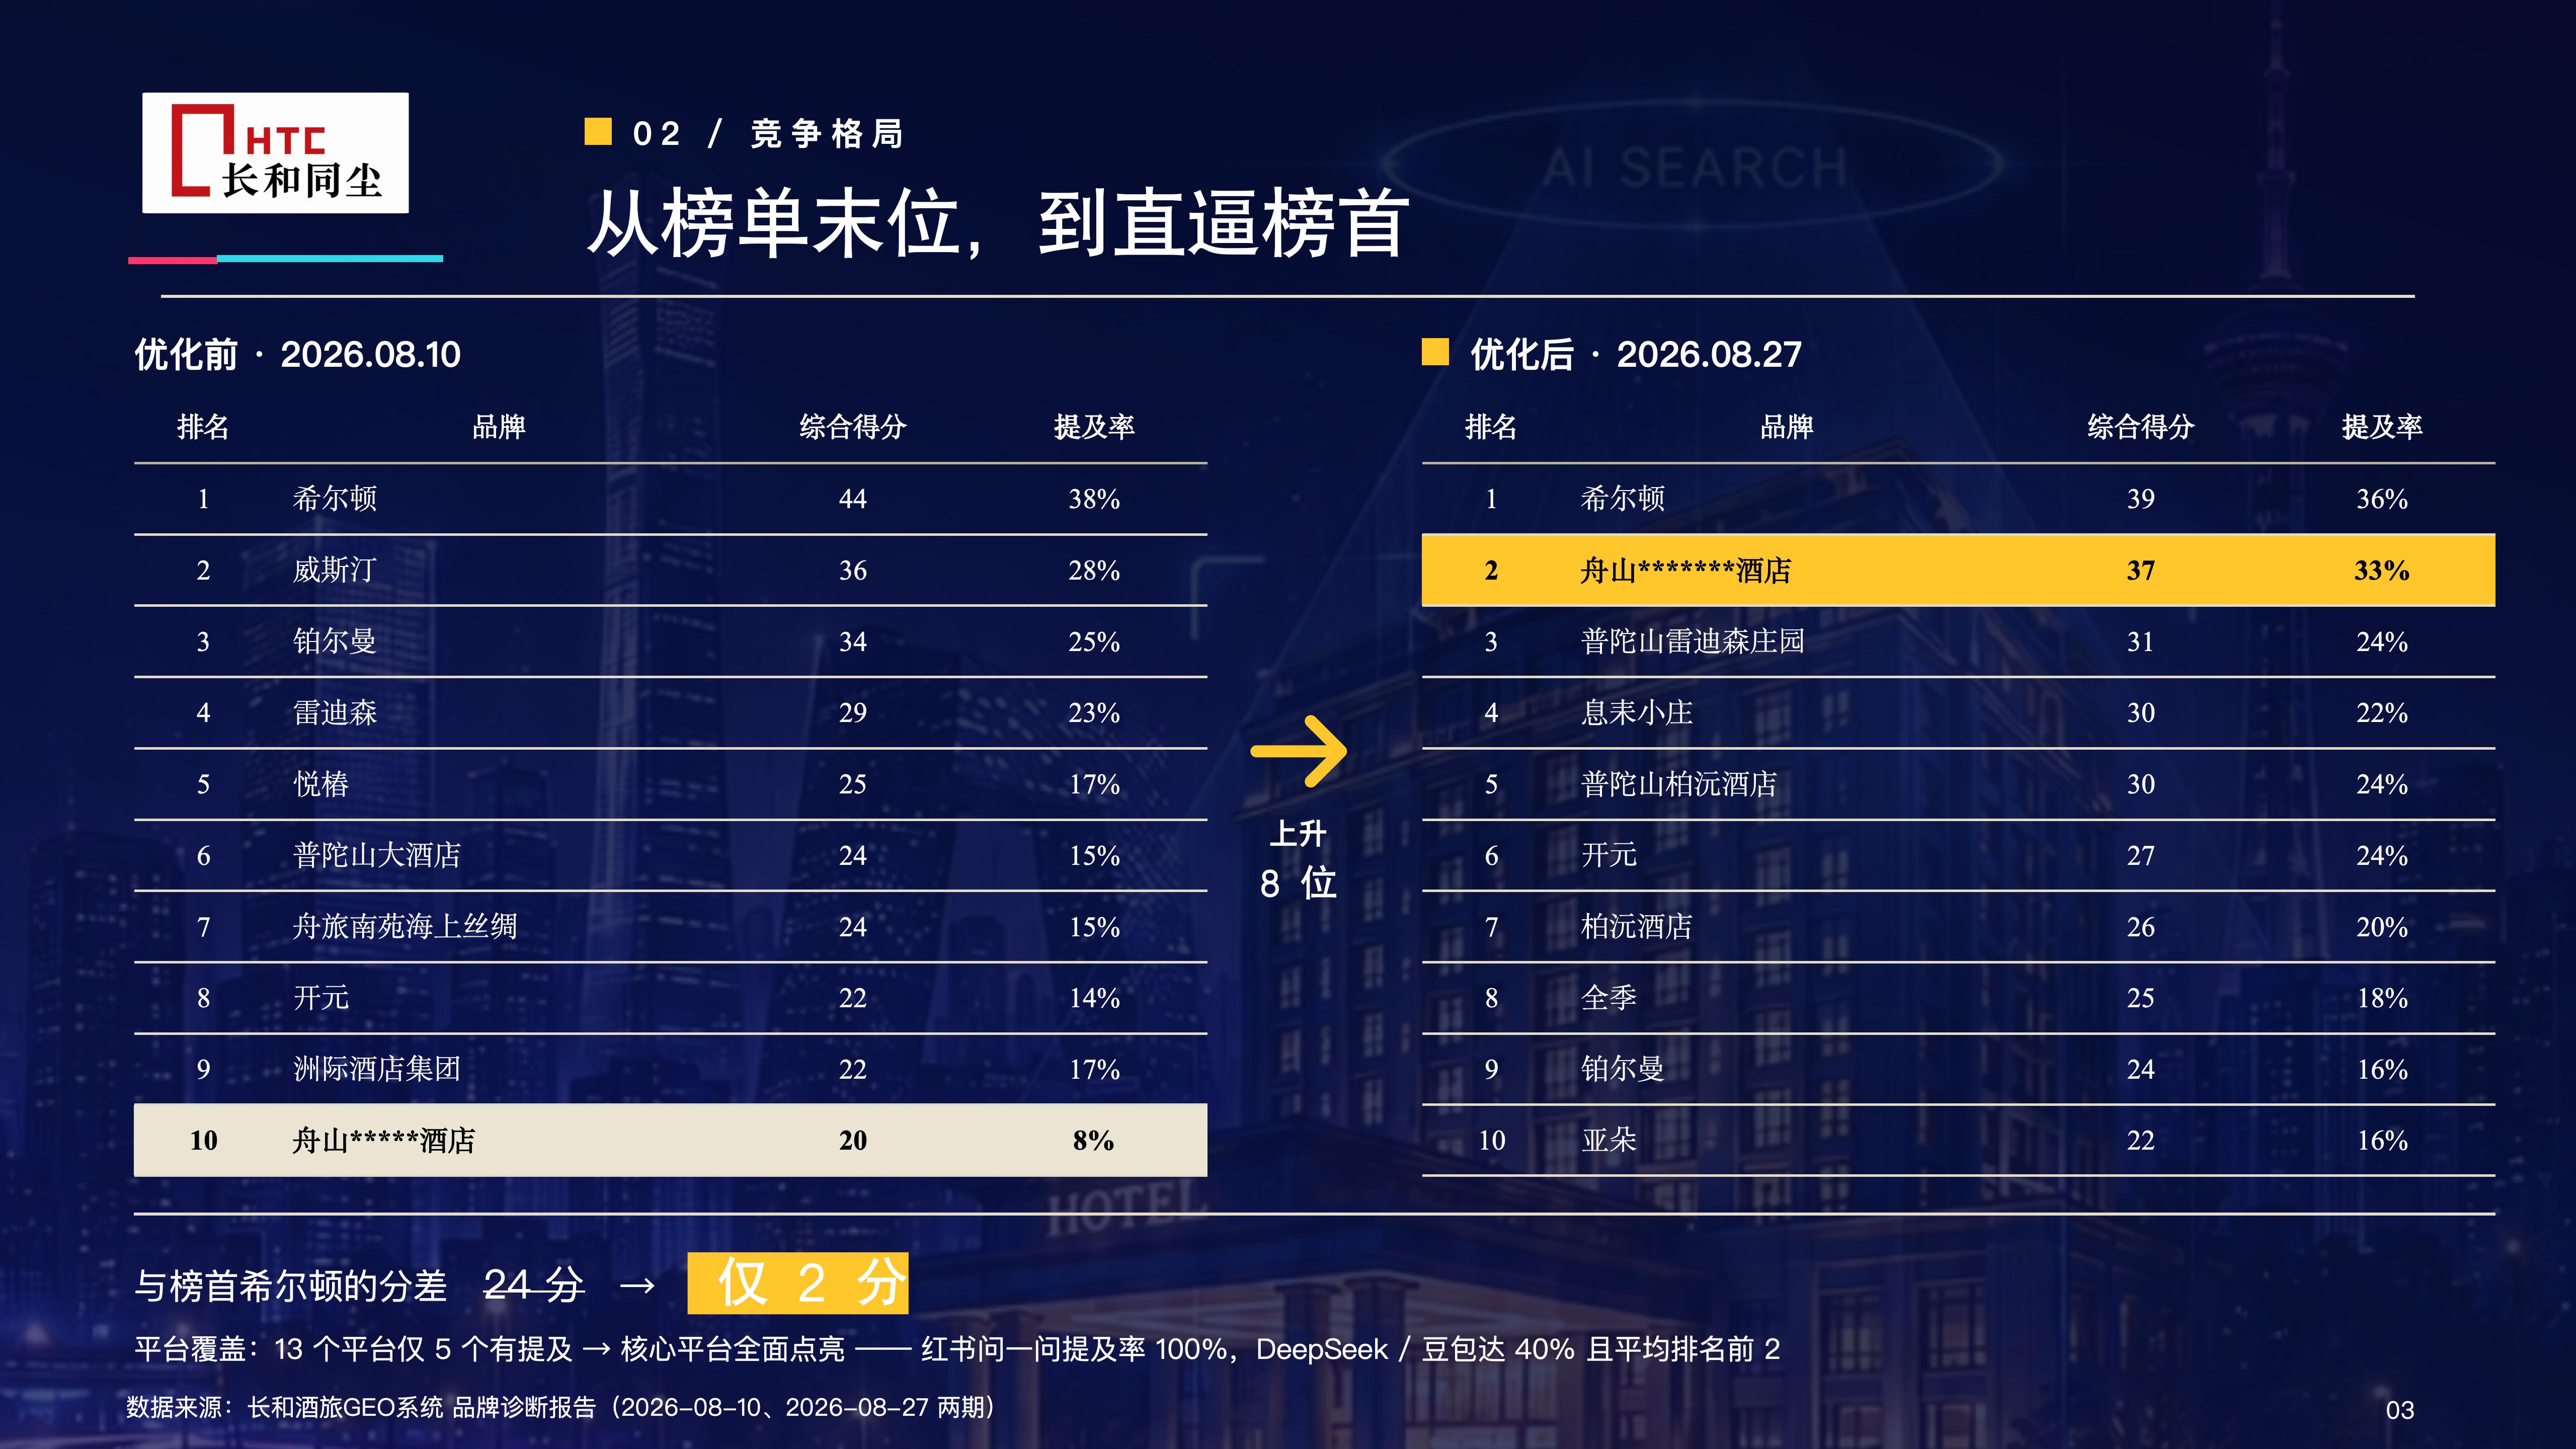
Task: Click 雷迪森 in the before table
Action: [335, 713]
